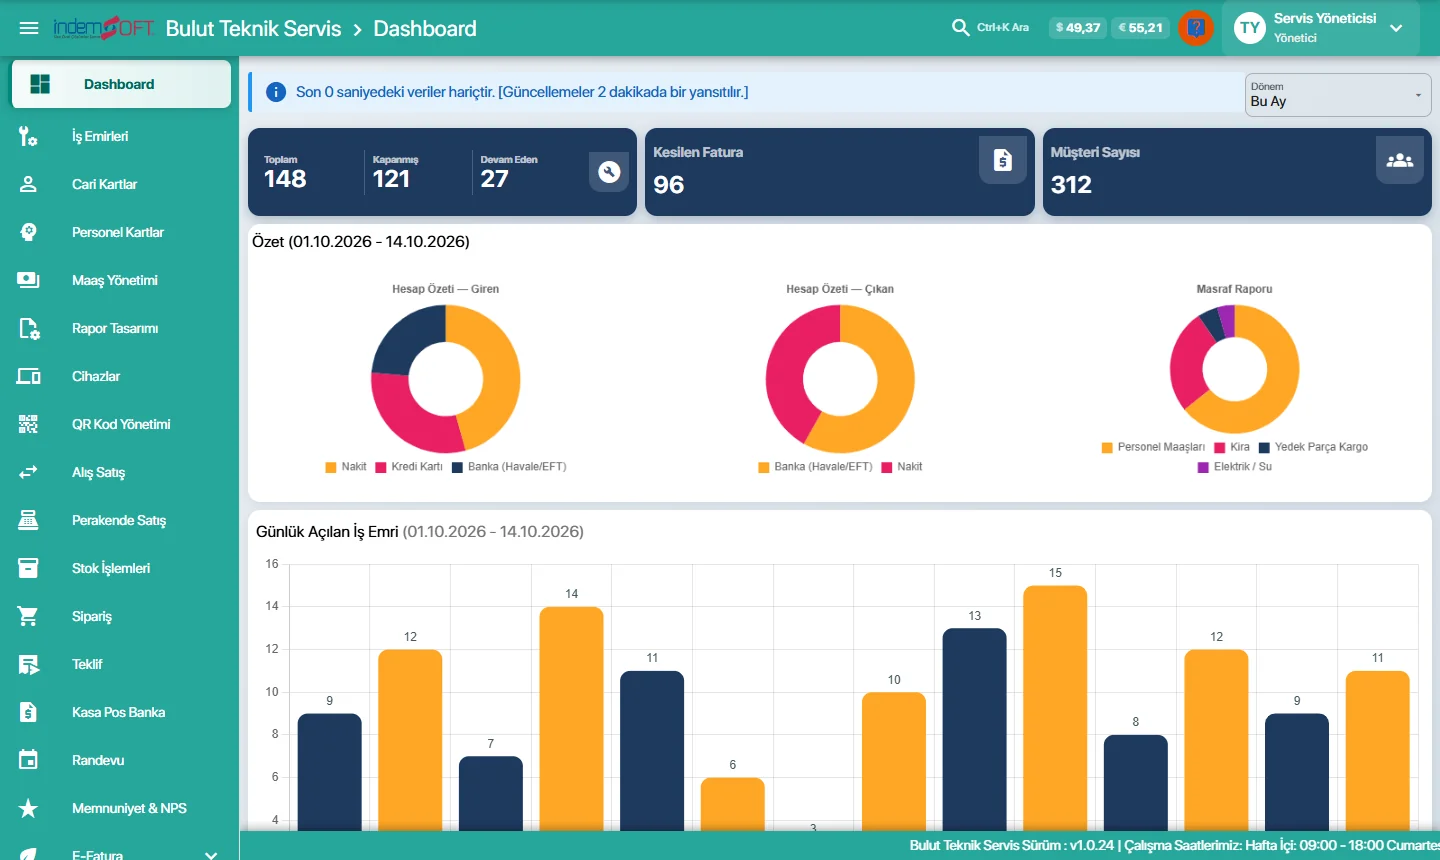Click the Randevu calendar icon
Image resolution: width=1440 pixels, height=860 pixels.
tap(28, 760)
